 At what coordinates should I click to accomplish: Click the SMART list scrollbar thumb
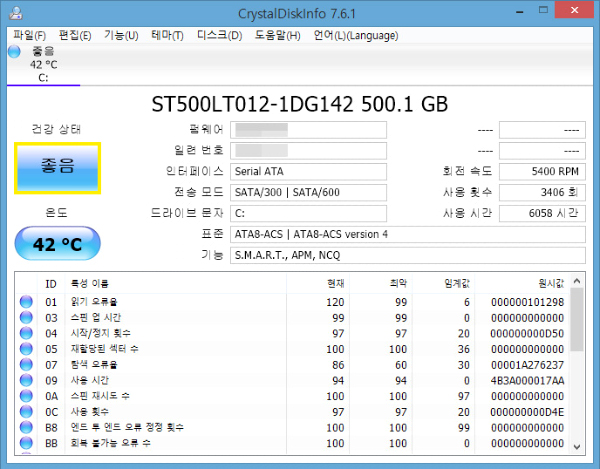click(x=577, y=320)
